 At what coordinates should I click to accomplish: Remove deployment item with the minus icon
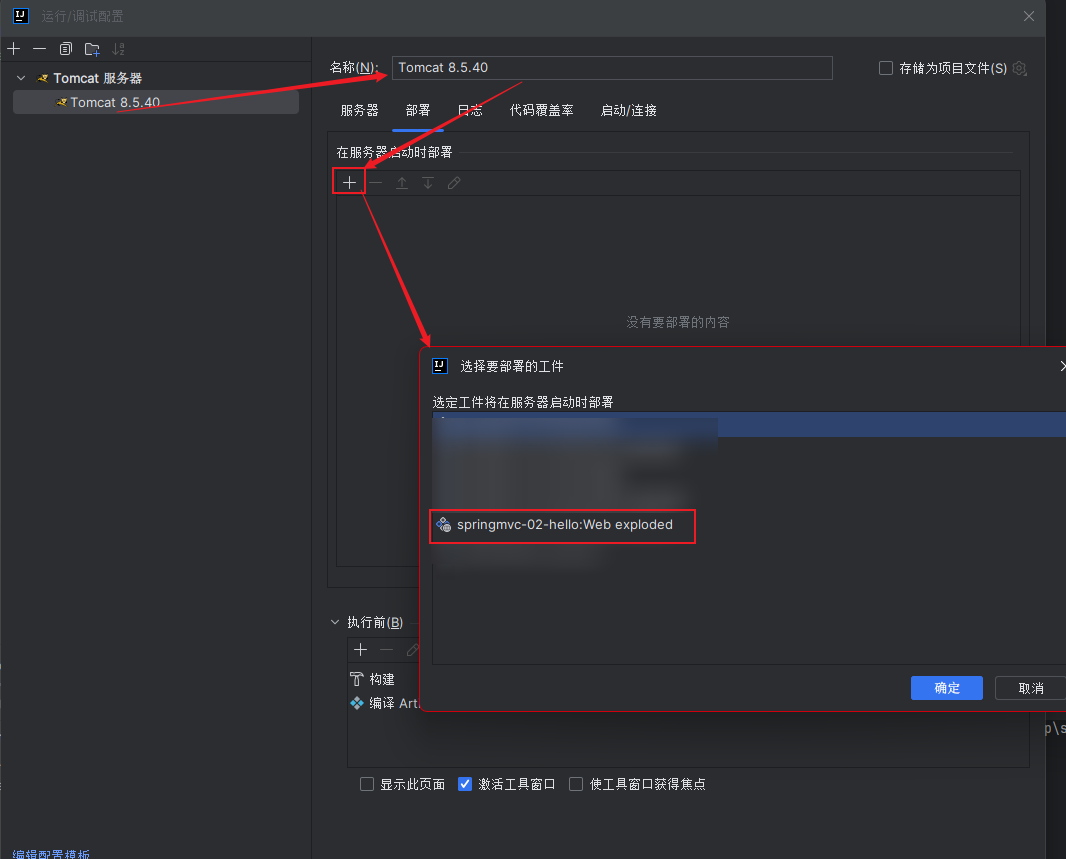pyautogui.click(x=375, y=183)
